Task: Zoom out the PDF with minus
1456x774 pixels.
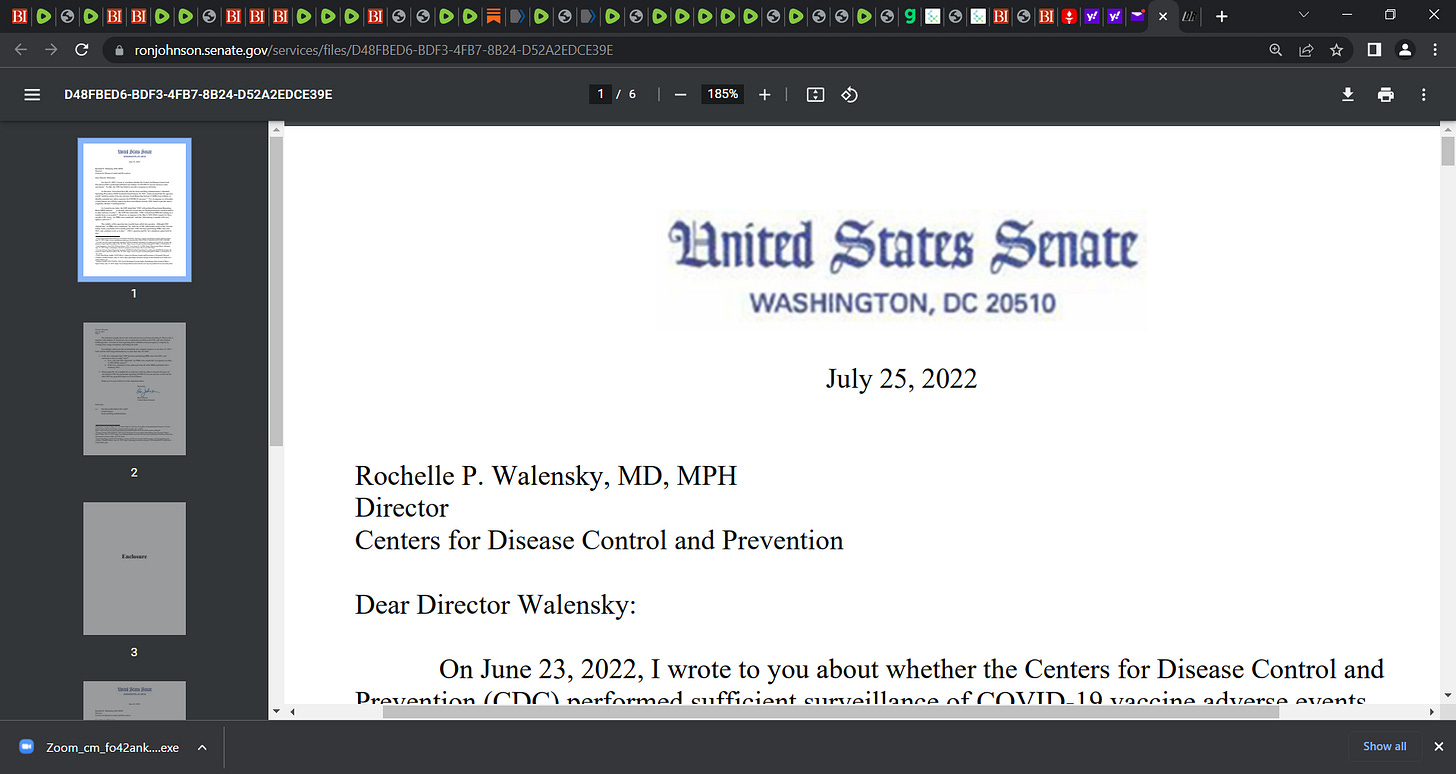Action: (680, 94)
